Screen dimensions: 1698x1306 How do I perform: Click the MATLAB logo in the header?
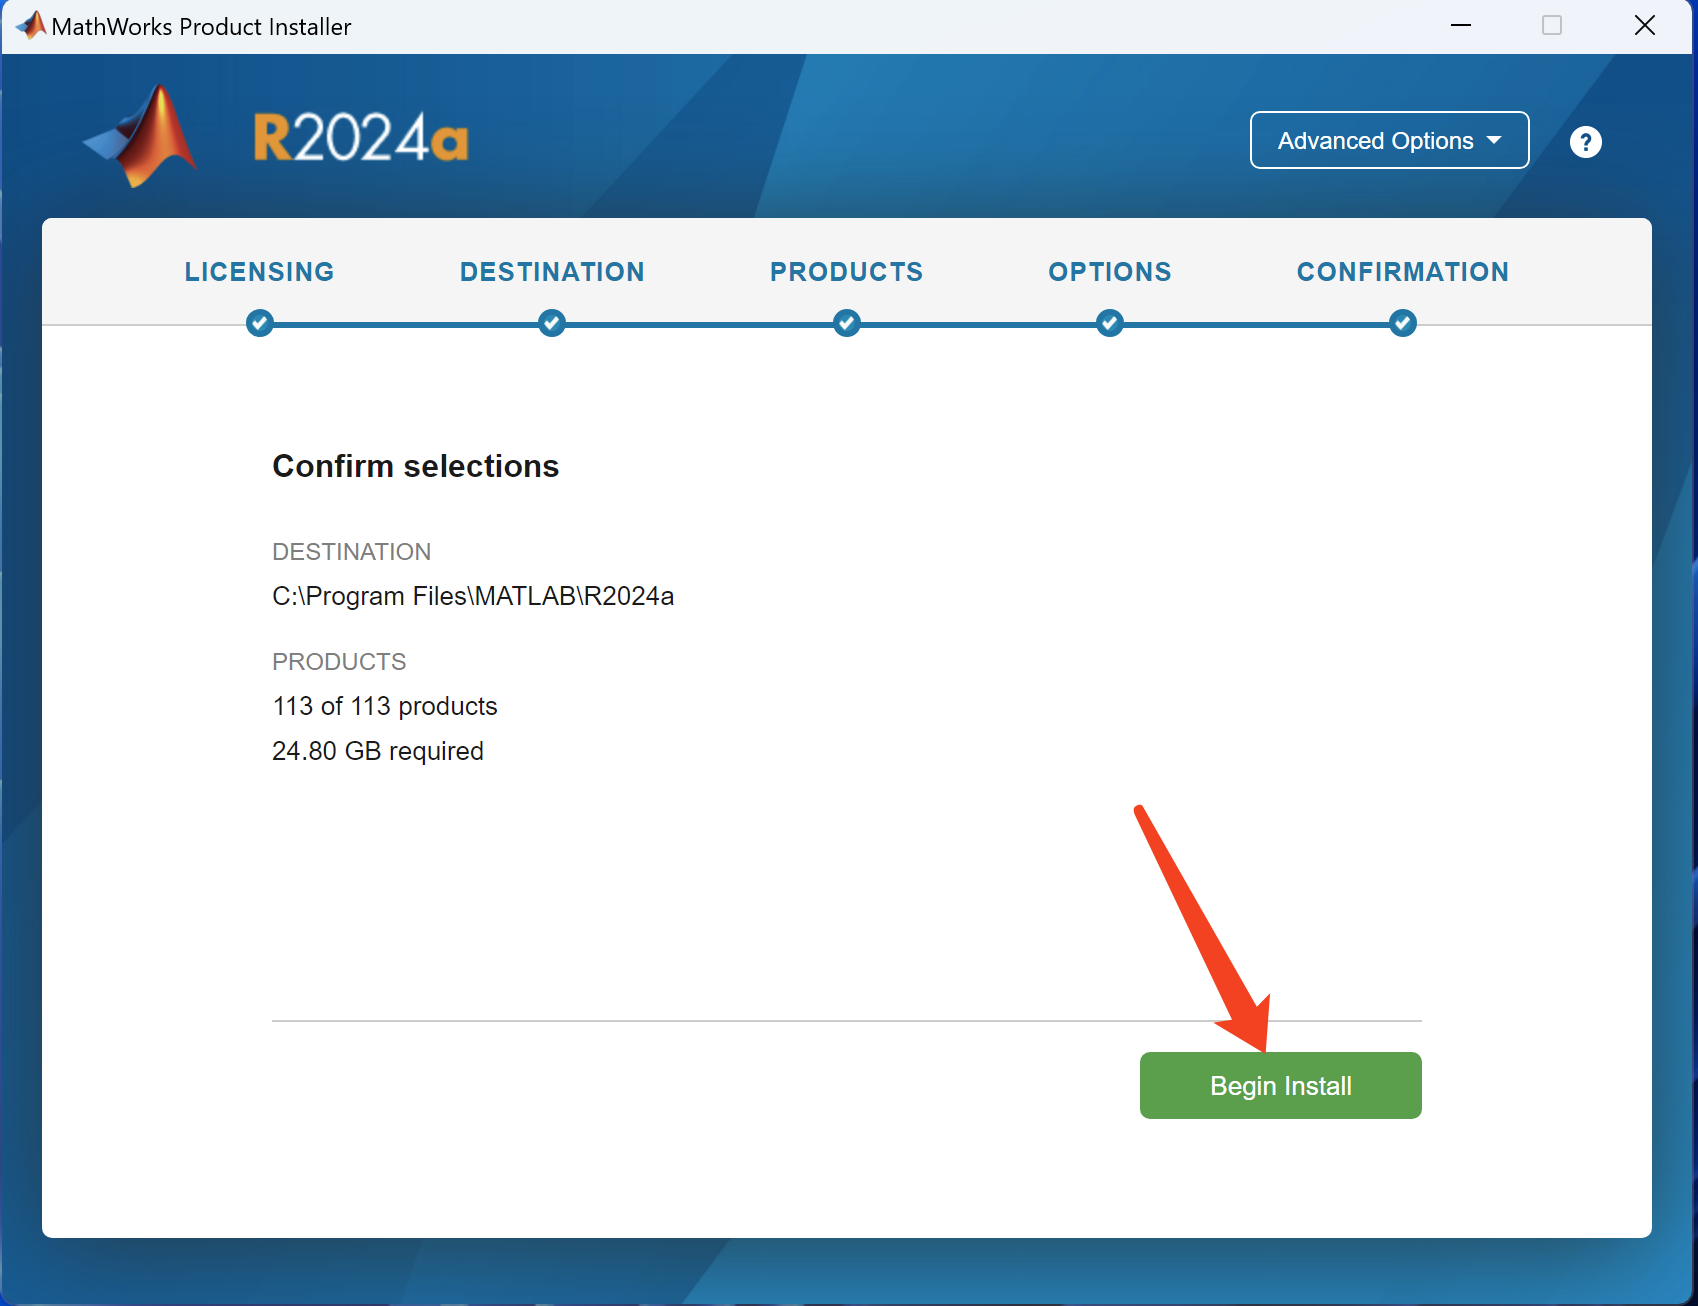[x=142, y=137]
